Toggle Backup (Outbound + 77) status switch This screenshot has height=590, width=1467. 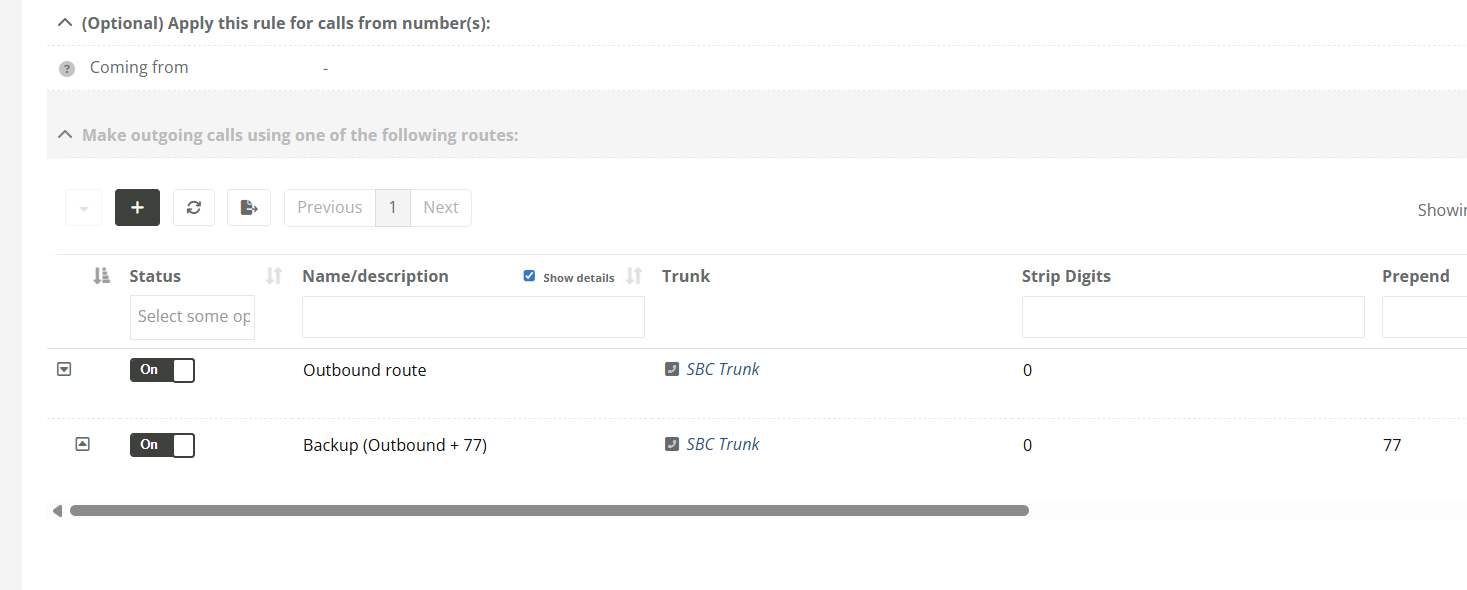162,445
